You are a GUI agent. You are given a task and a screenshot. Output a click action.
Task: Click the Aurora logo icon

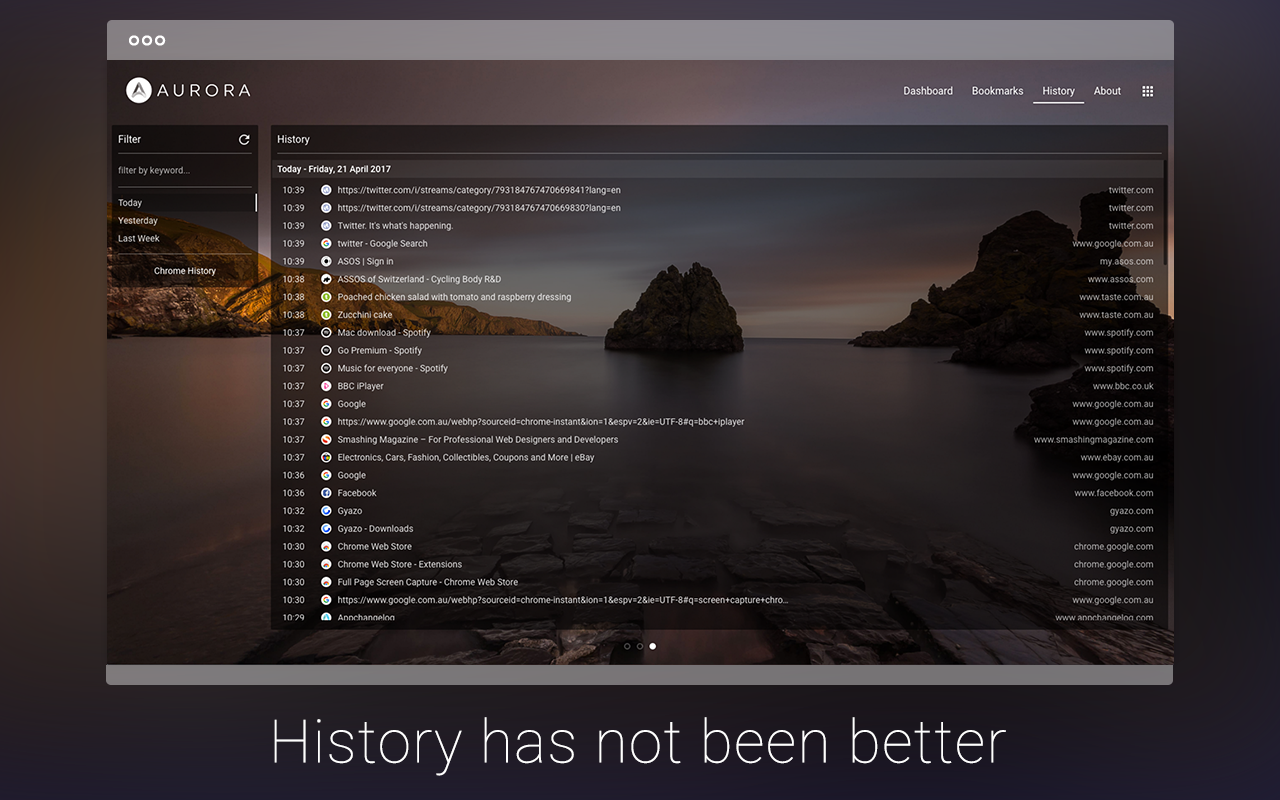pos(137,90)
